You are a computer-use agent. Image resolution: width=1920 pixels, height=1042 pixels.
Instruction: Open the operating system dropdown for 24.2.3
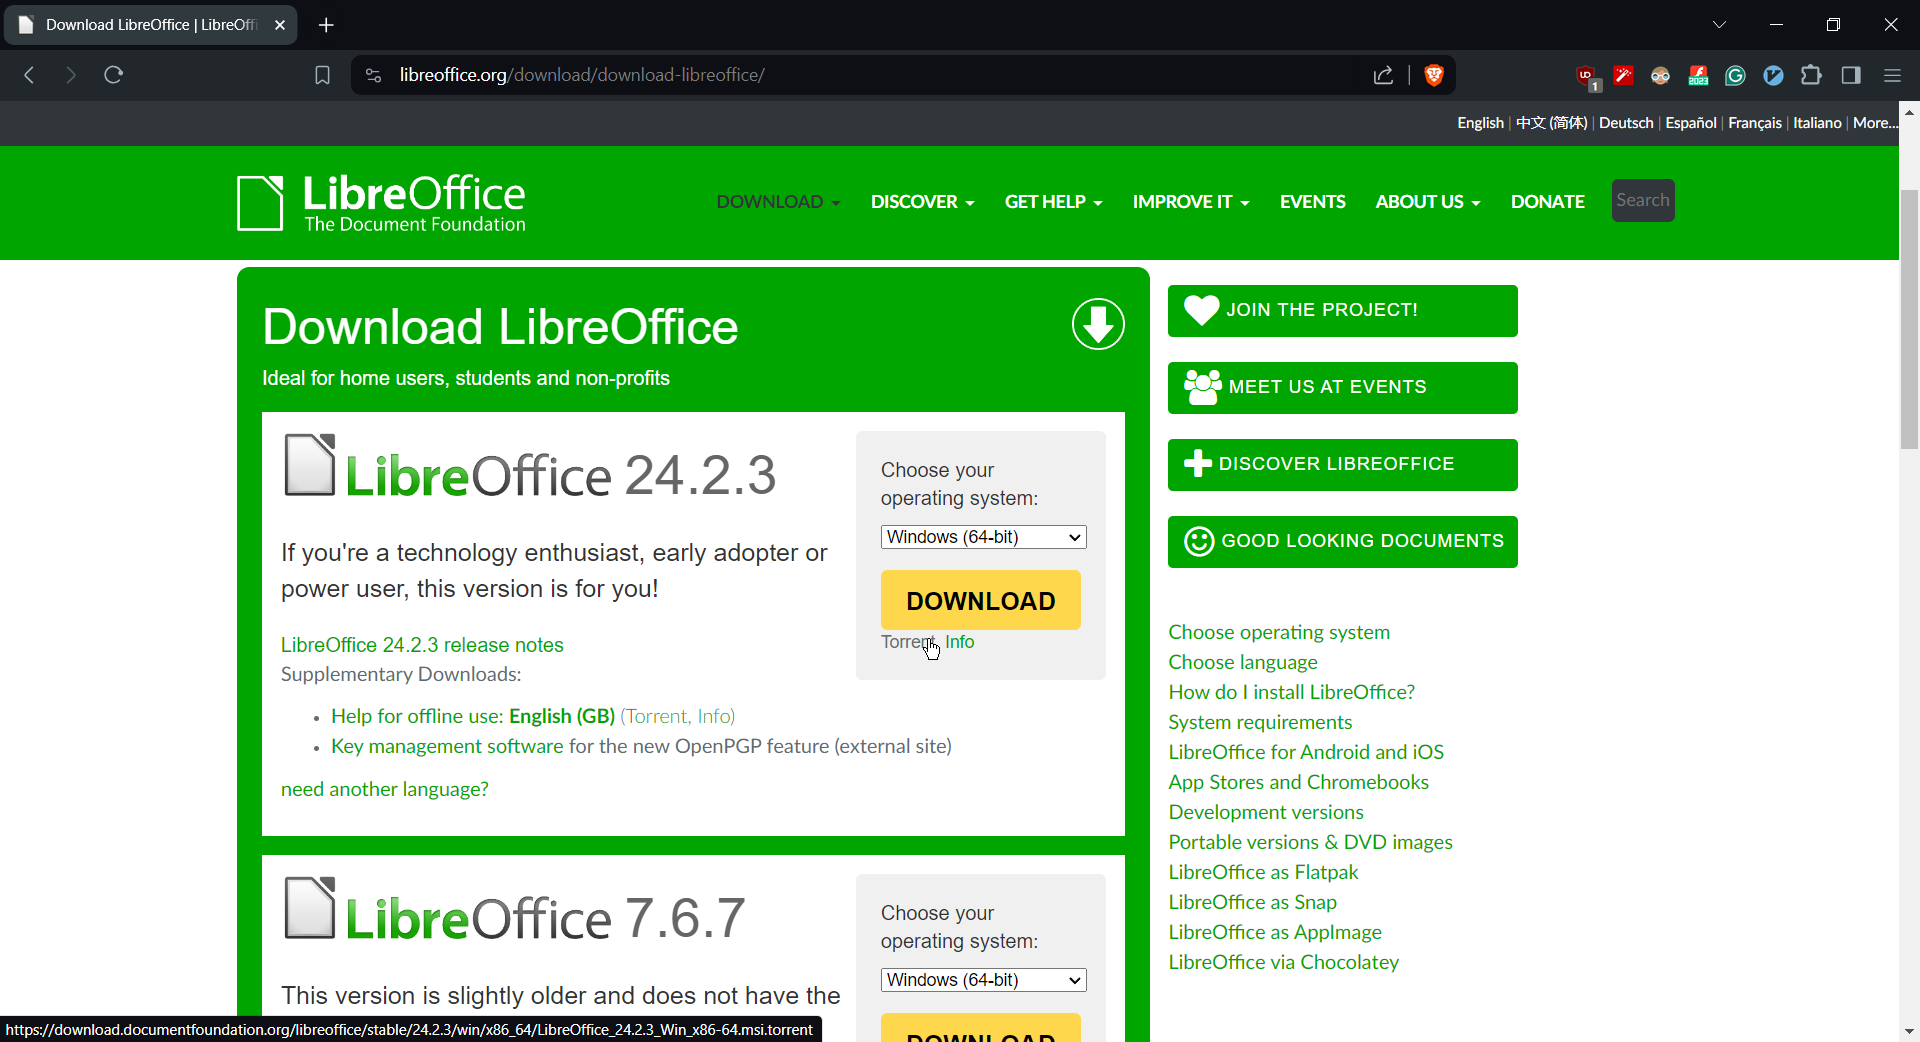(983, 537)
